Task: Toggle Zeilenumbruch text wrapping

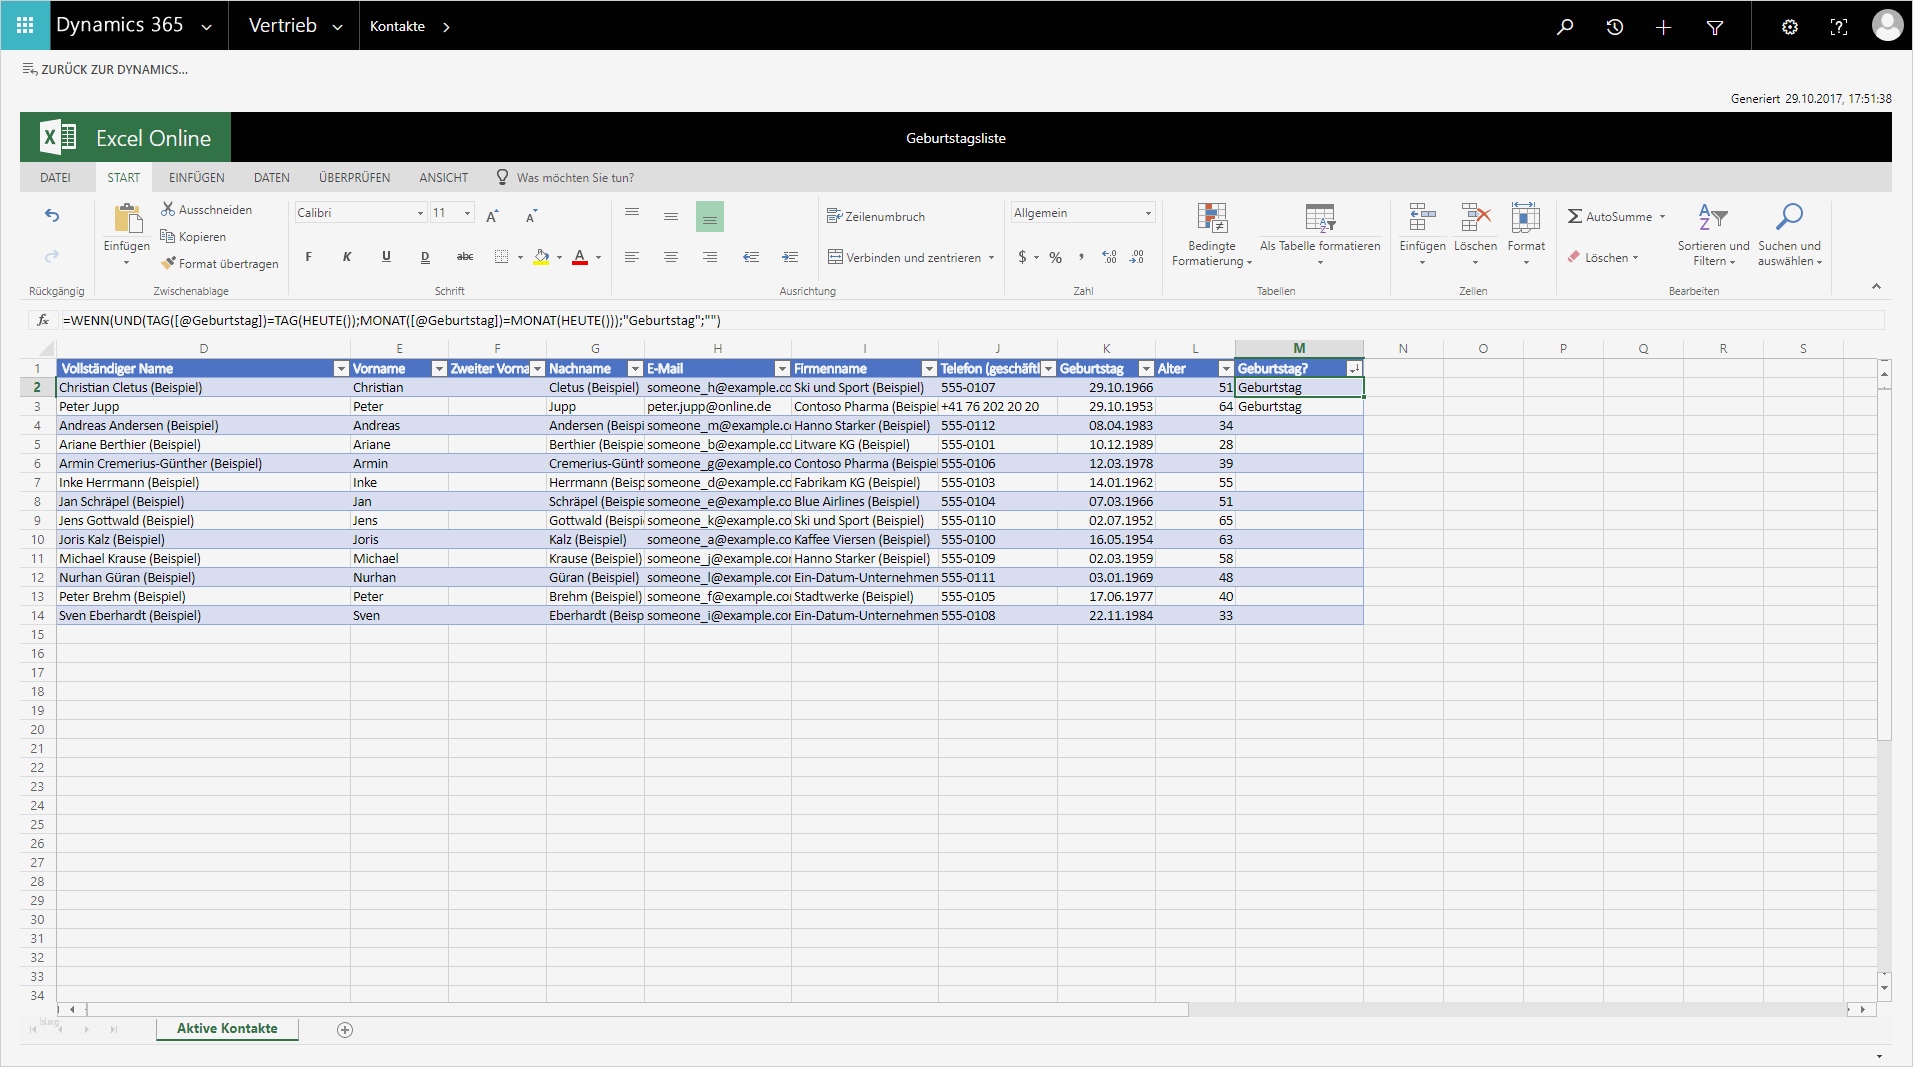Action: (x=875, y=216)
